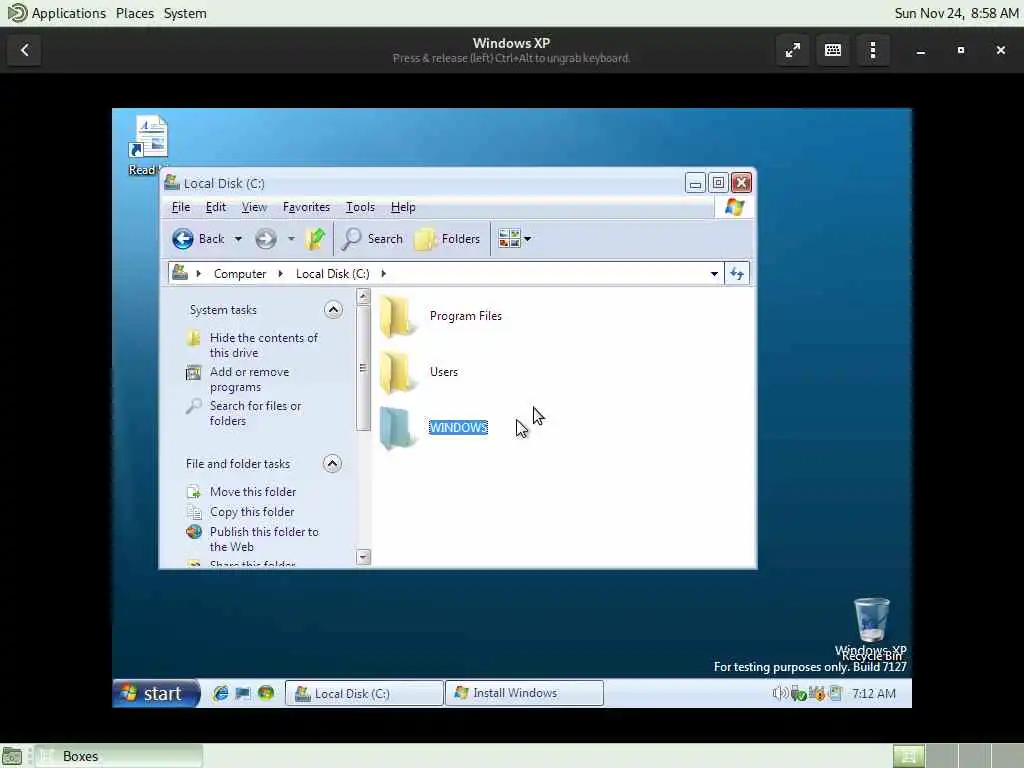This screenshot has width=1024, height=768.
Task: Toggle Boxes fullscreen mode
Action: (793, 50)
